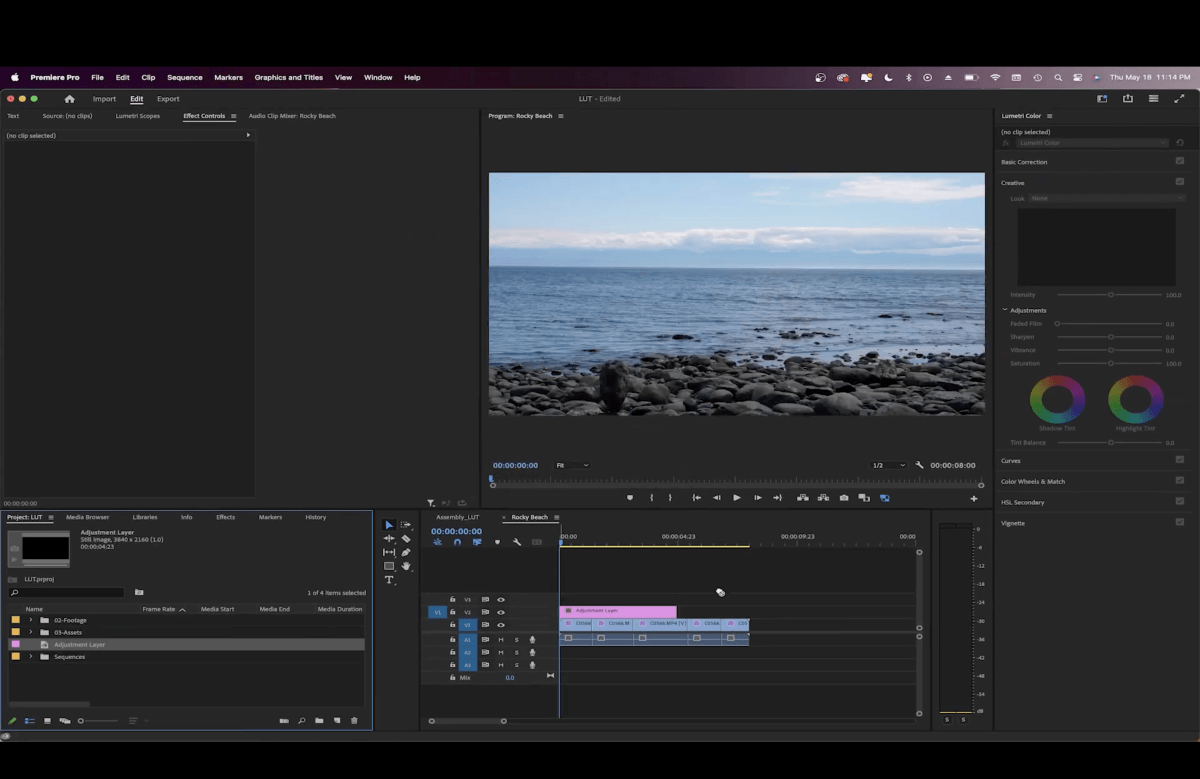This screenshot has height=779, width=1200.
Task: Click New Item icon in Project panel
Action: pyautogui.click(x=337, y=720)
